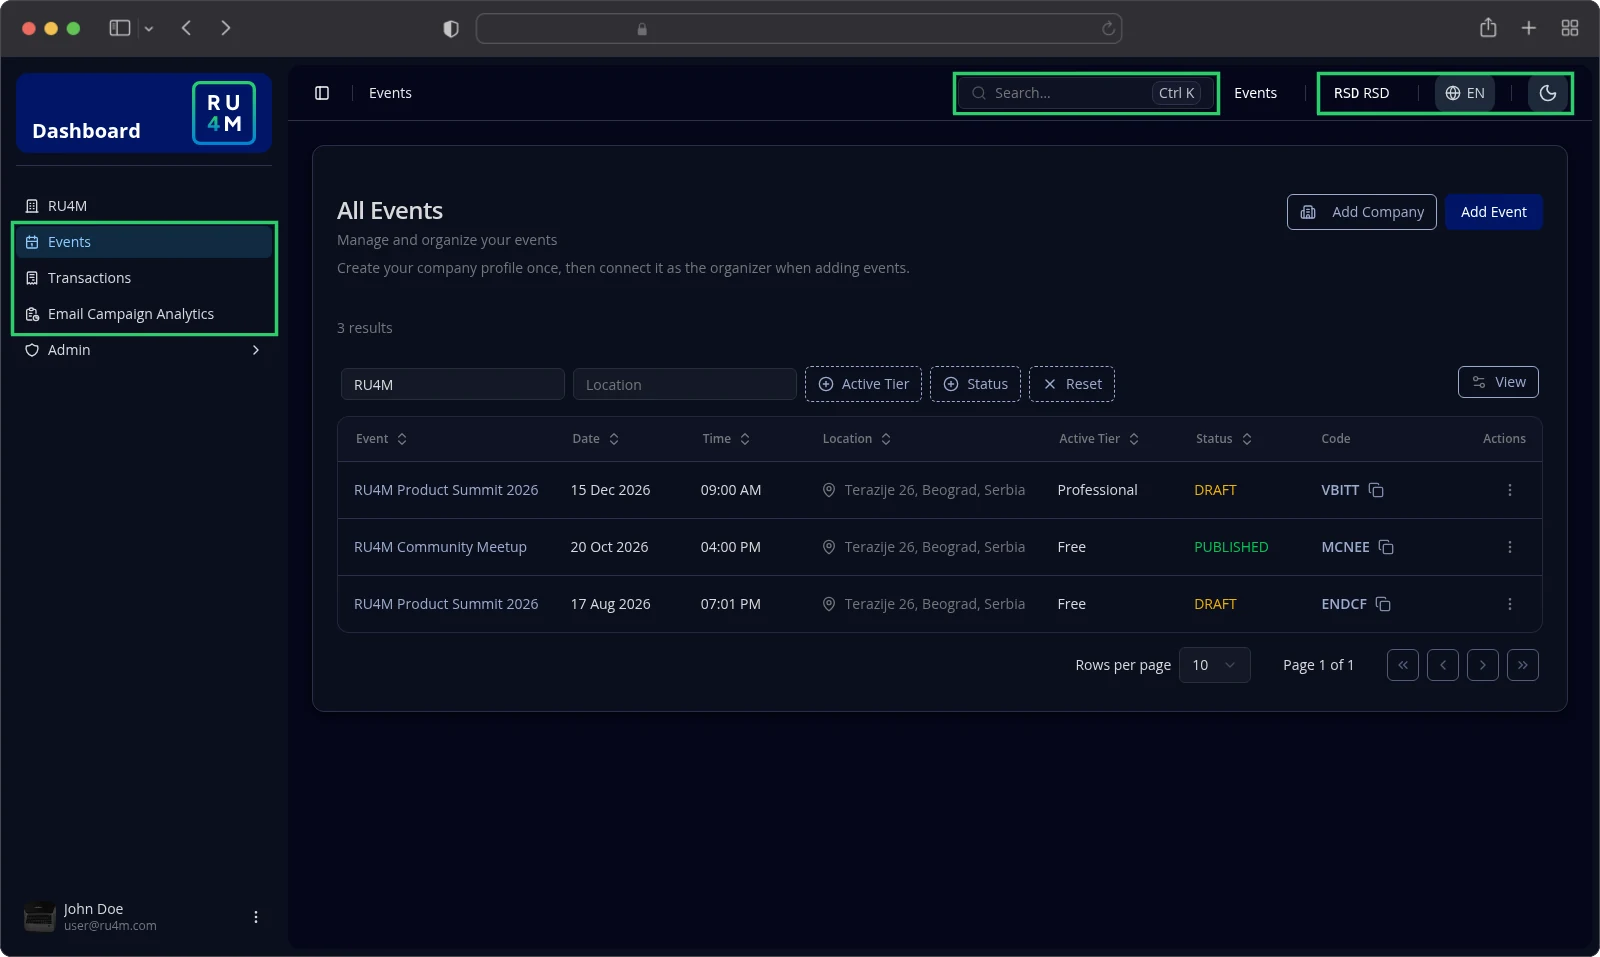This screenshot has height=957, width=1600.
Task: Switch language using the EN button
Action: (1465, 93)
